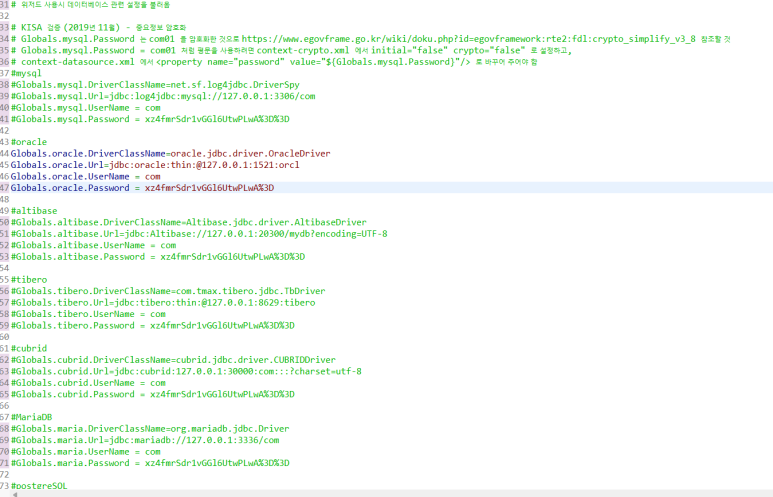This screenshot has height=497, width=773.
Task: Select the '#cubrid' section header line
Action: coord(29,348)
